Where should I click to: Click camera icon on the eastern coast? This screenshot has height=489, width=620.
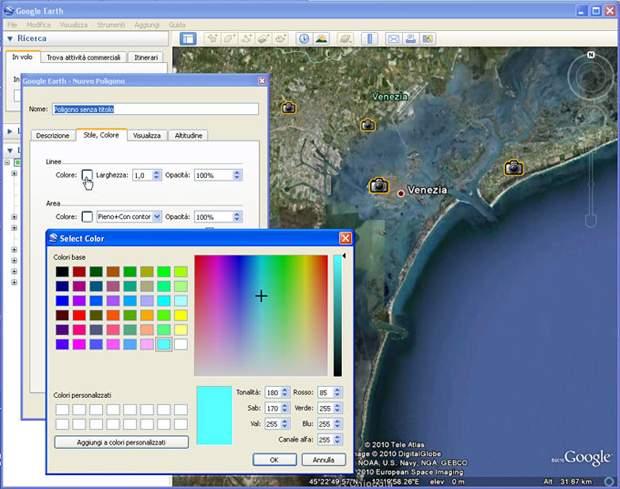coord(514,168)
